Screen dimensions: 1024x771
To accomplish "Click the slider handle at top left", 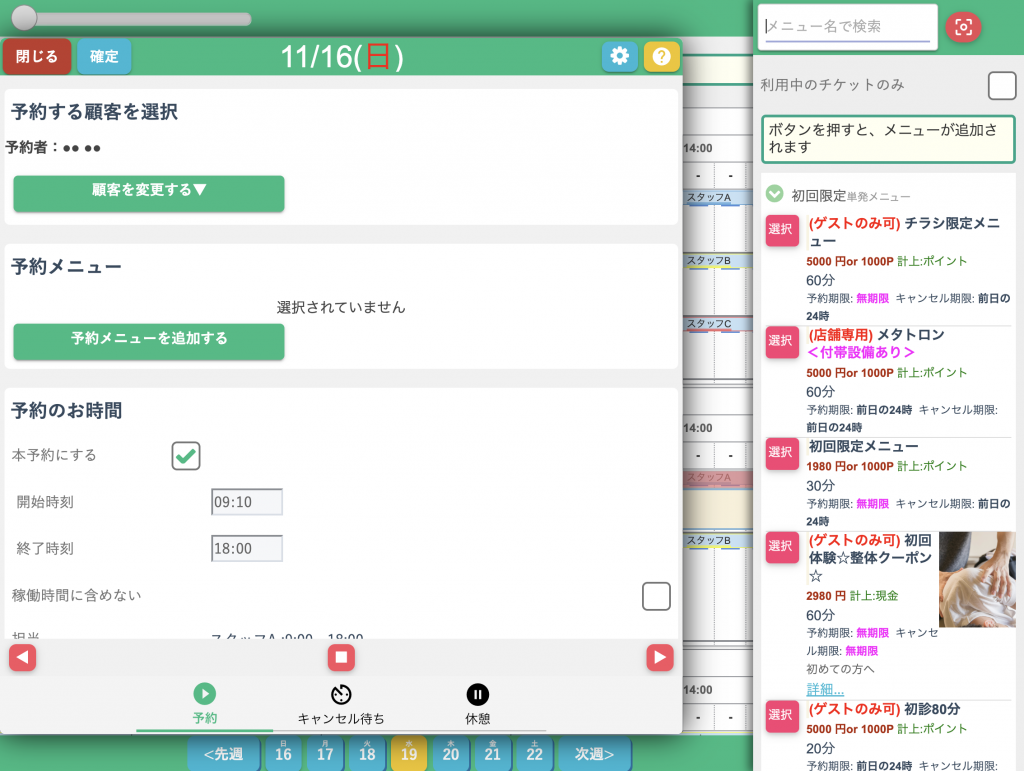I will pos(24,18).
